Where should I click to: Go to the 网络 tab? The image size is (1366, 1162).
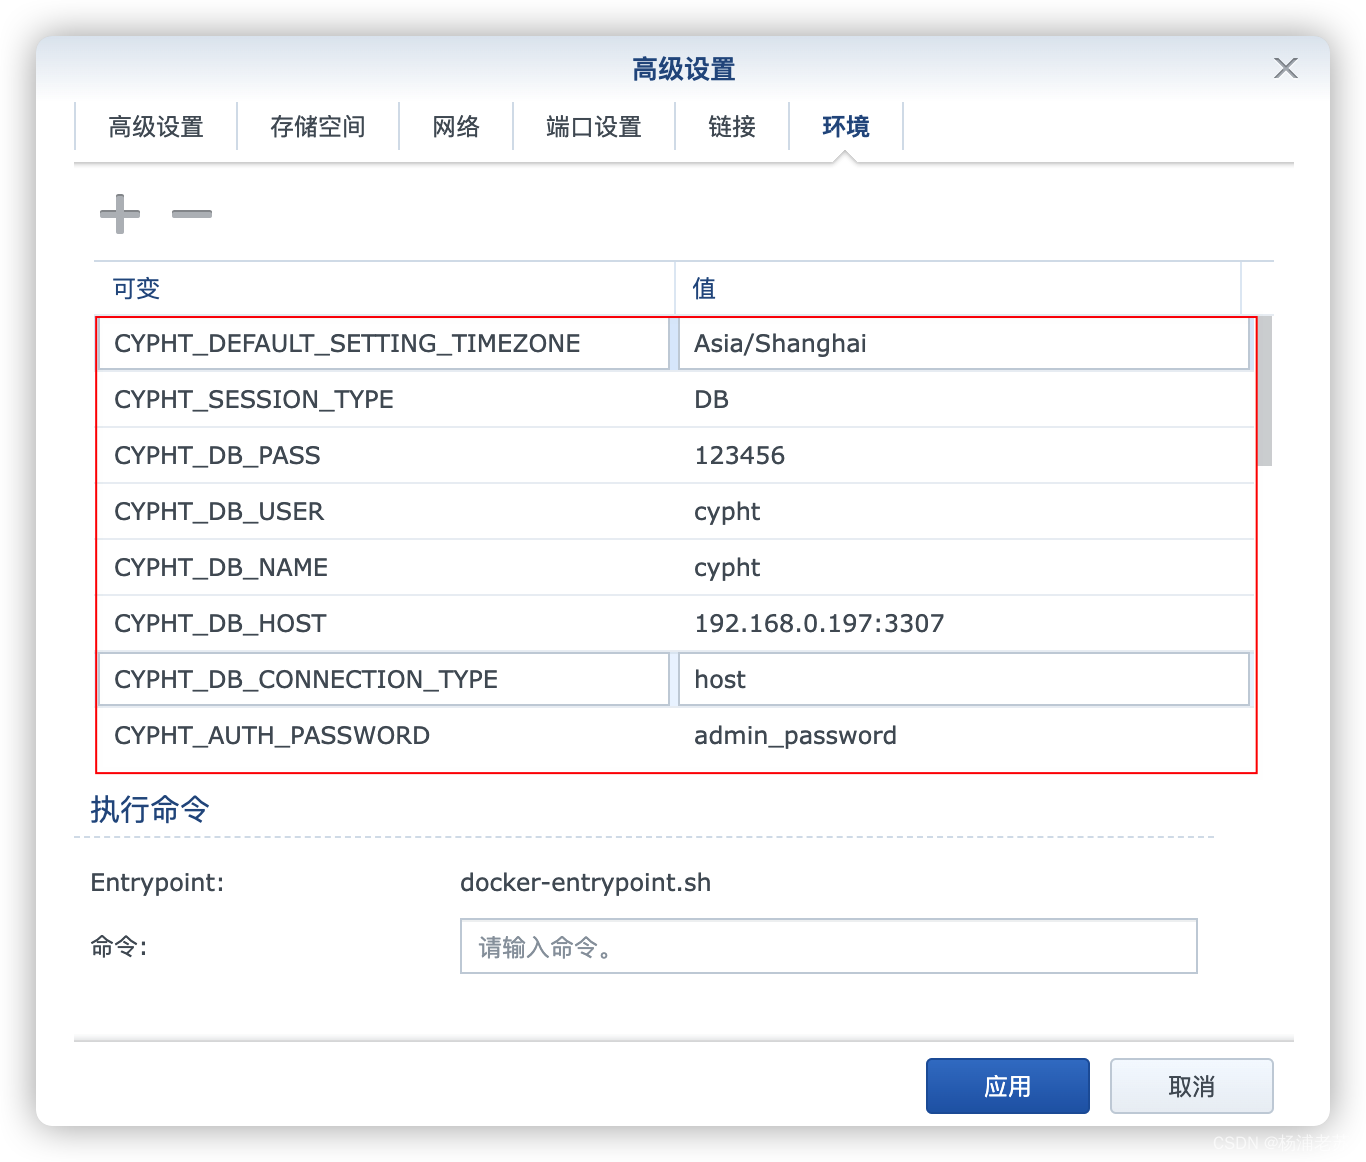coord(456,127)
